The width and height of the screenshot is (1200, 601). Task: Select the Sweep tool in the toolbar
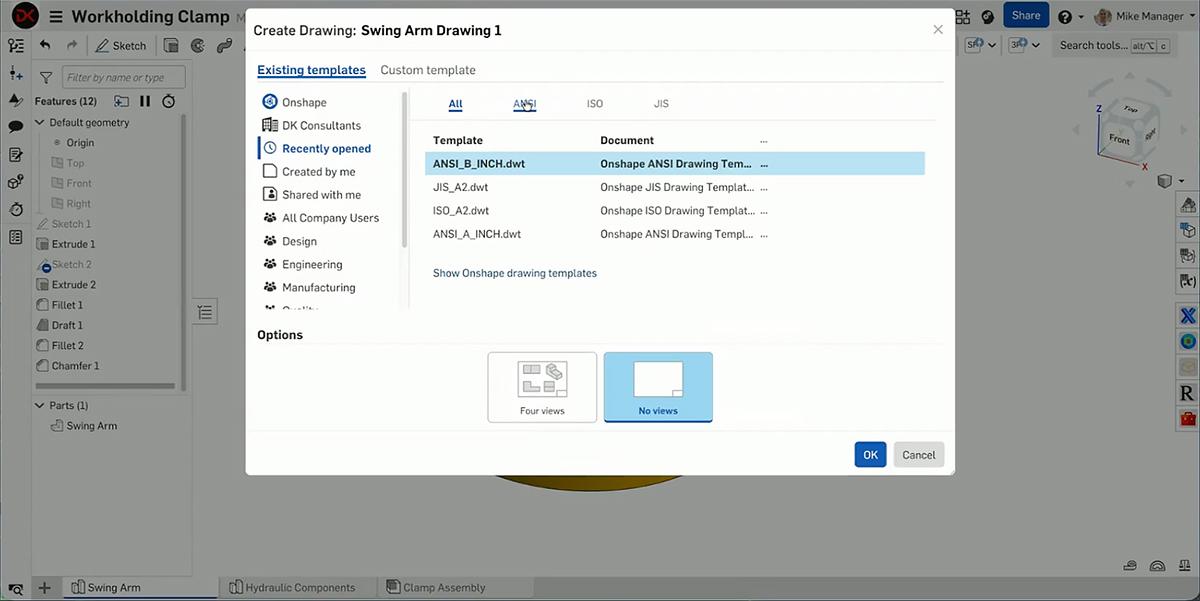226,45
